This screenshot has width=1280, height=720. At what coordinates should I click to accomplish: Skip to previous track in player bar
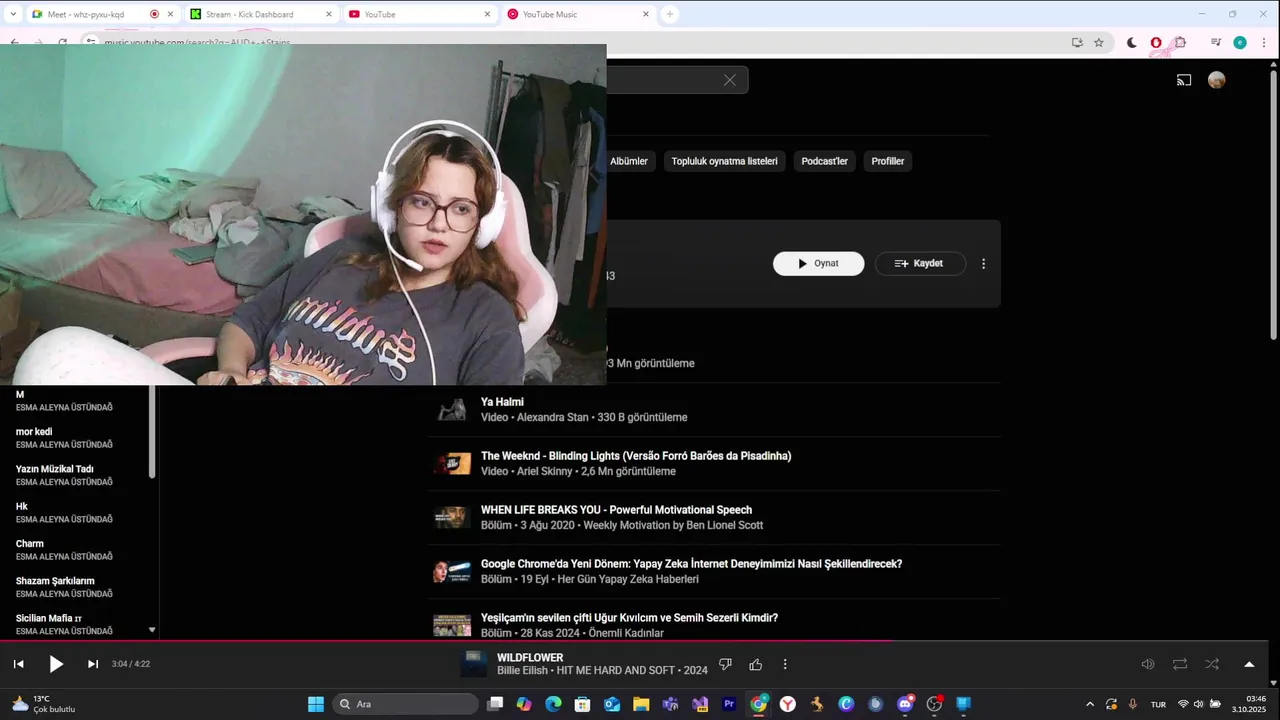pos(18,664)
